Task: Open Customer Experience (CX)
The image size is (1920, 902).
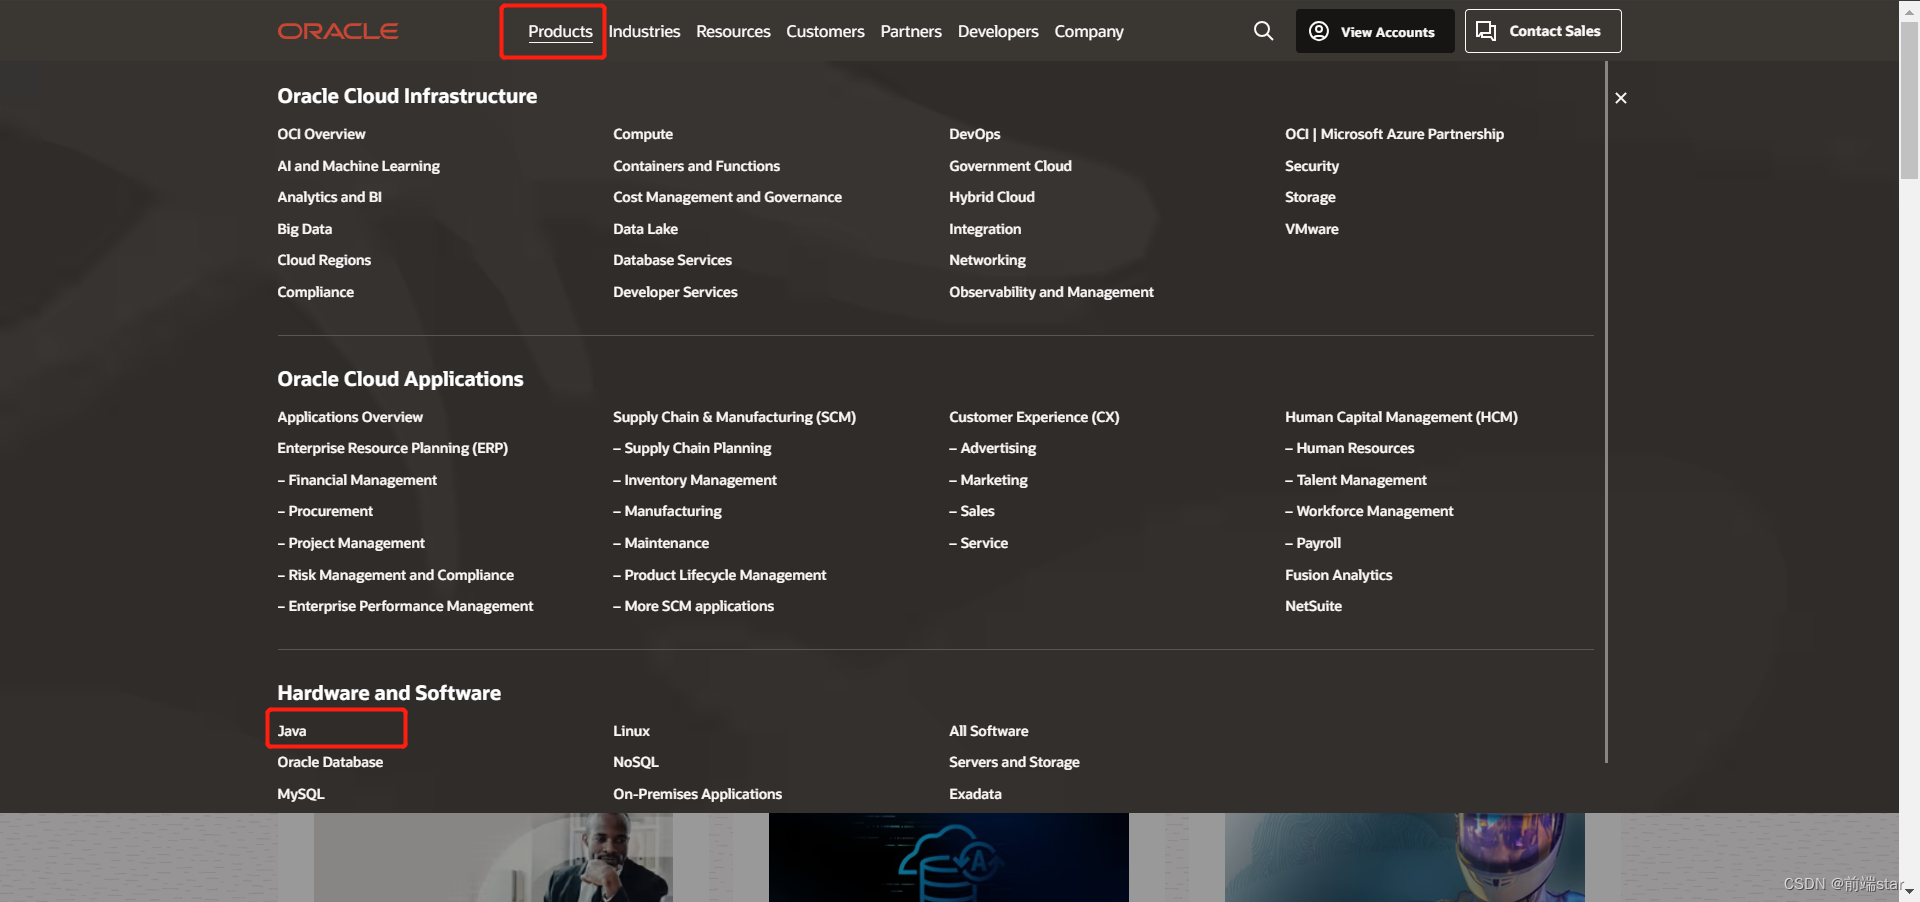Action: click(x=1034, y=417)
